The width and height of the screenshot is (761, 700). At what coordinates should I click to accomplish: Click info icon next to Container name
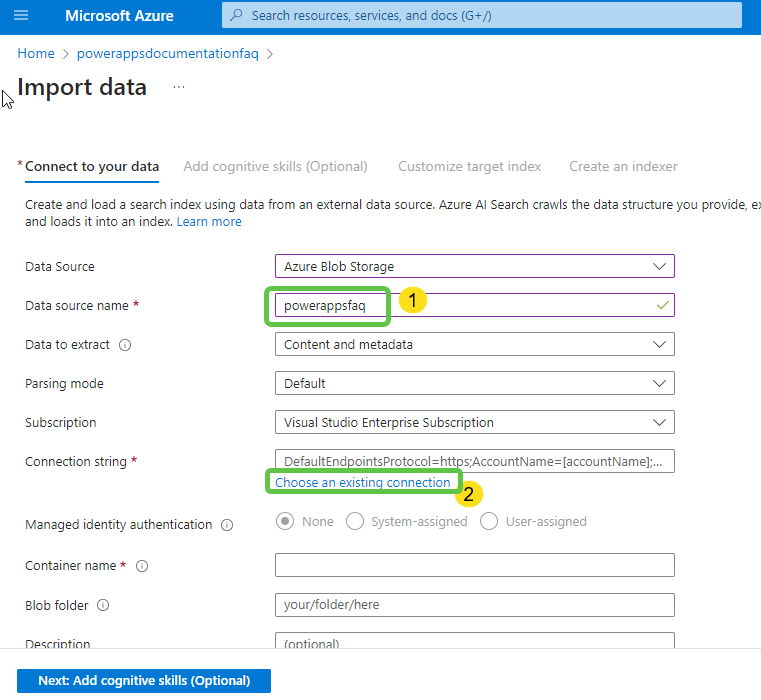click(x=142, y=566)
